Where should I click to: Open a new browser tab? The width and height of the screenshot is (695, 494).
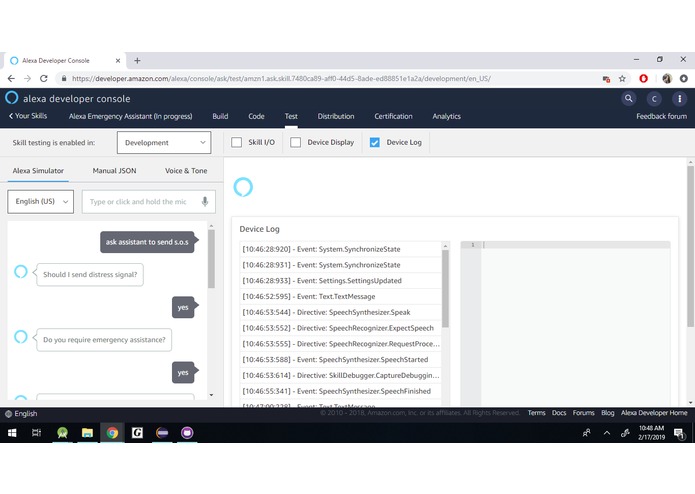[x=137, y=61]
